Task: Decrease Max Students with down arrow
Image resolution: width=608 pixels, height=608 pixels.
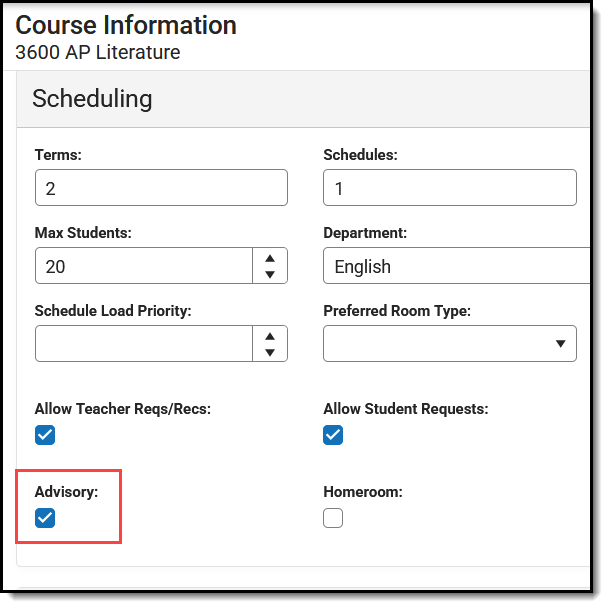Action: pos(270,275)
